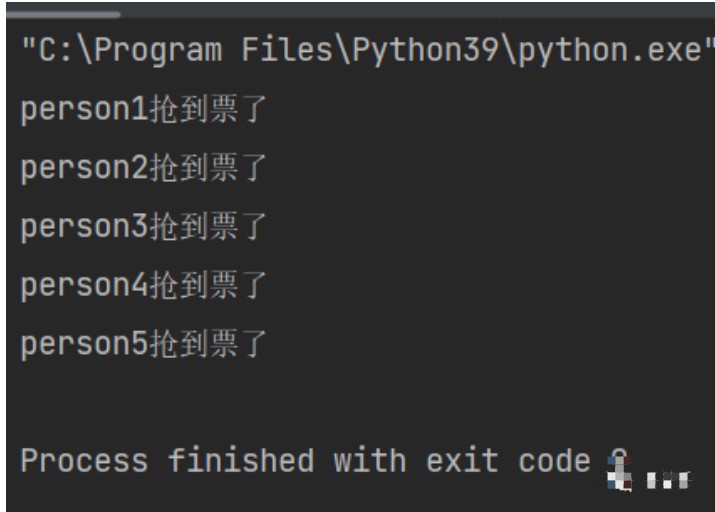Click the "person5" text
715x512 pixels.
click(84, 344)
